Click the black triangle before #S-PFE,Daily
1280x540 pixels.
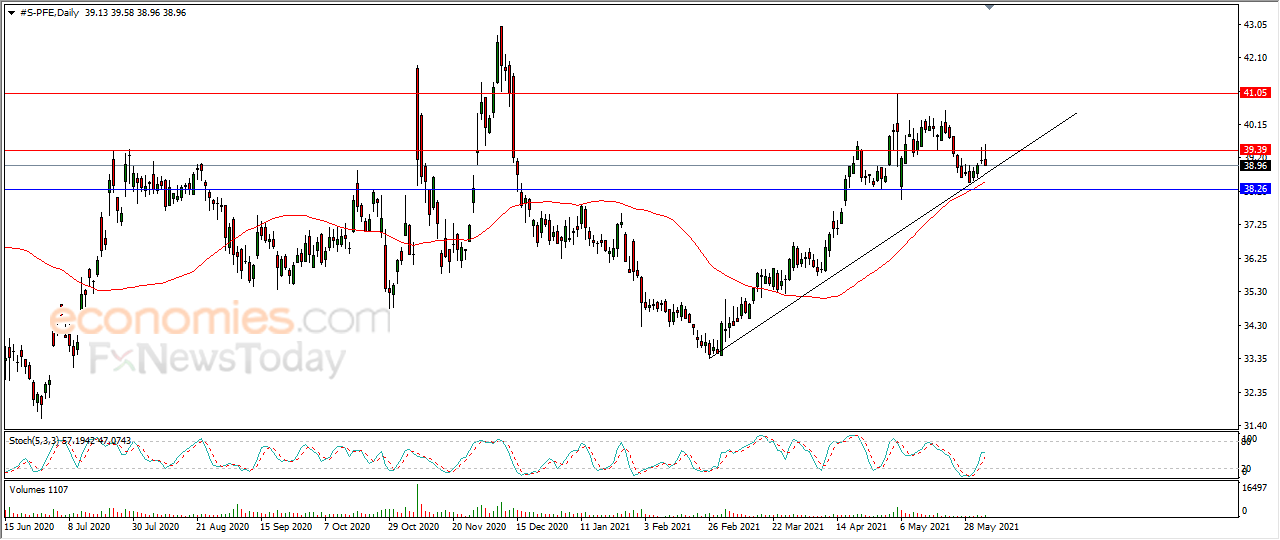(x=11, y=12)
